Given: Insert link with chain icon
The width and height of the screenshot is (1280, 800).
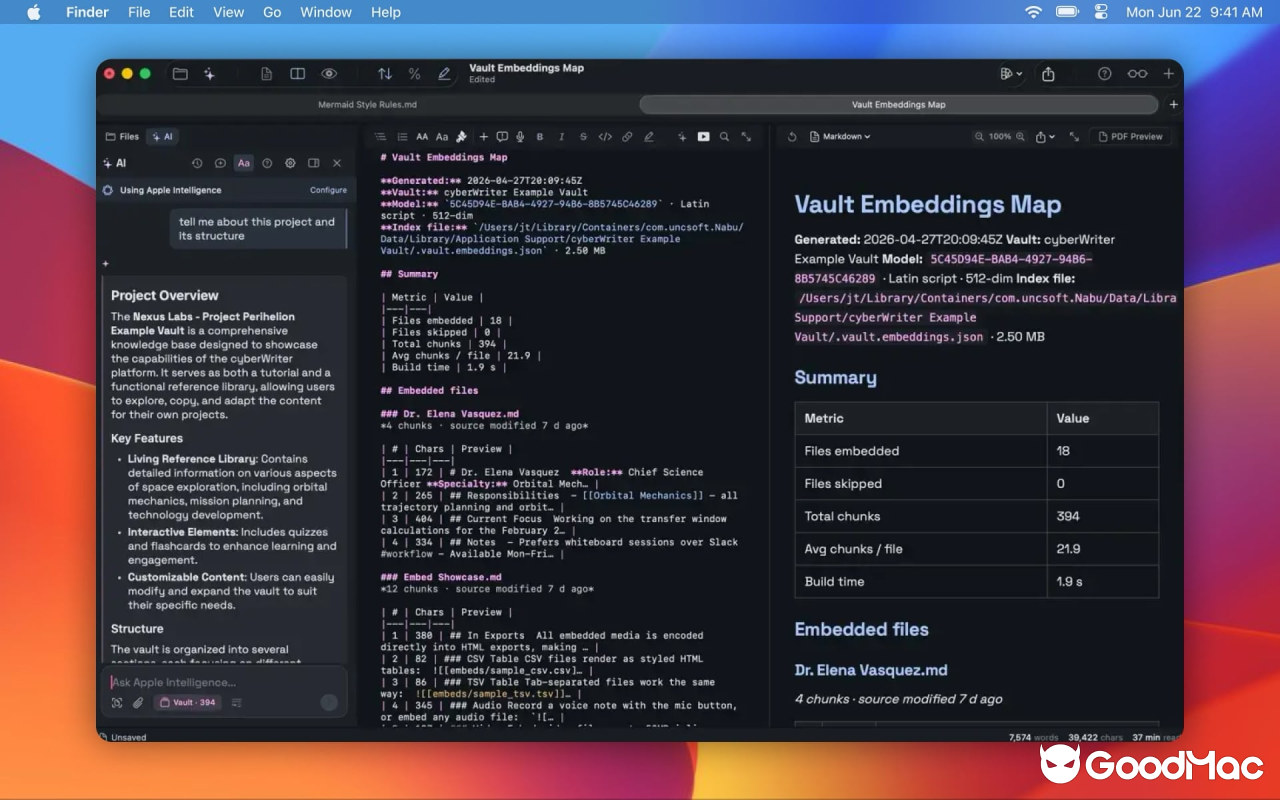Looking at the screenshot, I should coord(627,137).
